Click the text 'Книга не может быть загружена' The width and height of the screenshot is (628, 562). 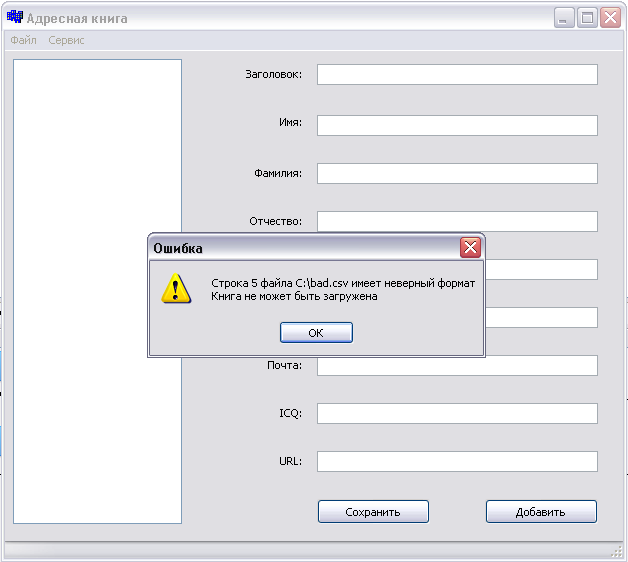[x=294, y=296]
